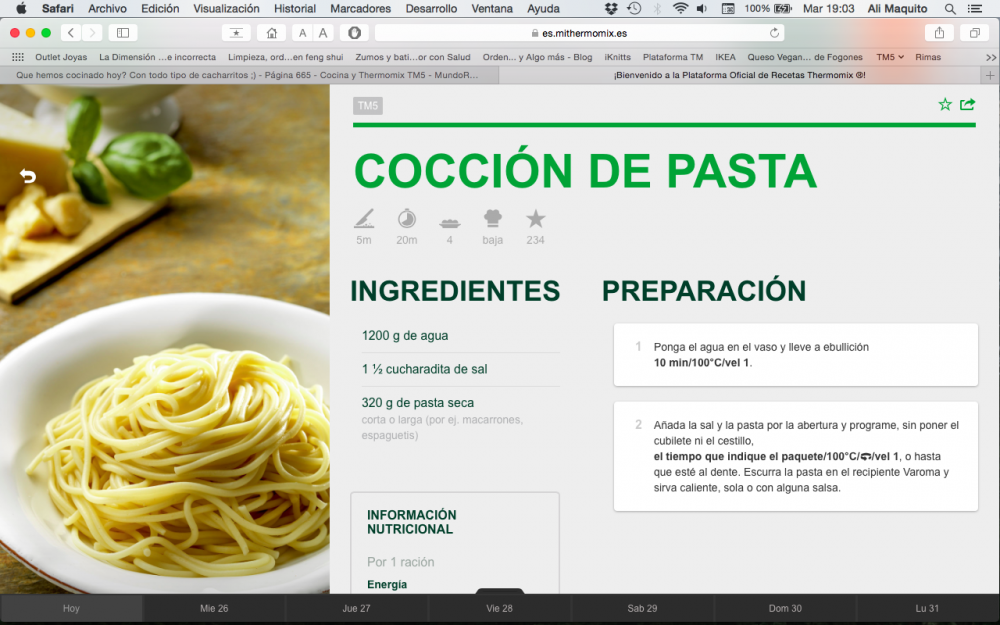This screenshot has width=1000, height=625.
Task: Click the 20m stopwatch total time icon
Action: point(407,221)
